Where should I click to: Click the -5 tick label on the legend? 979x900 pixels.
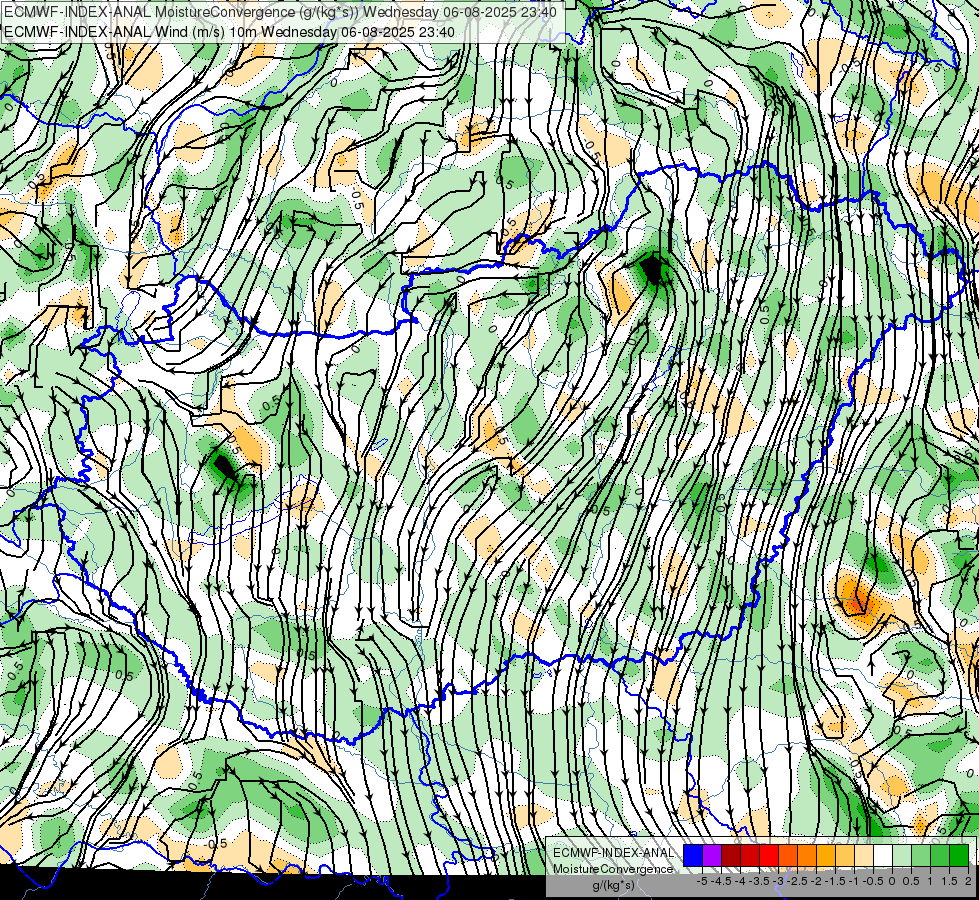(702, 881)
